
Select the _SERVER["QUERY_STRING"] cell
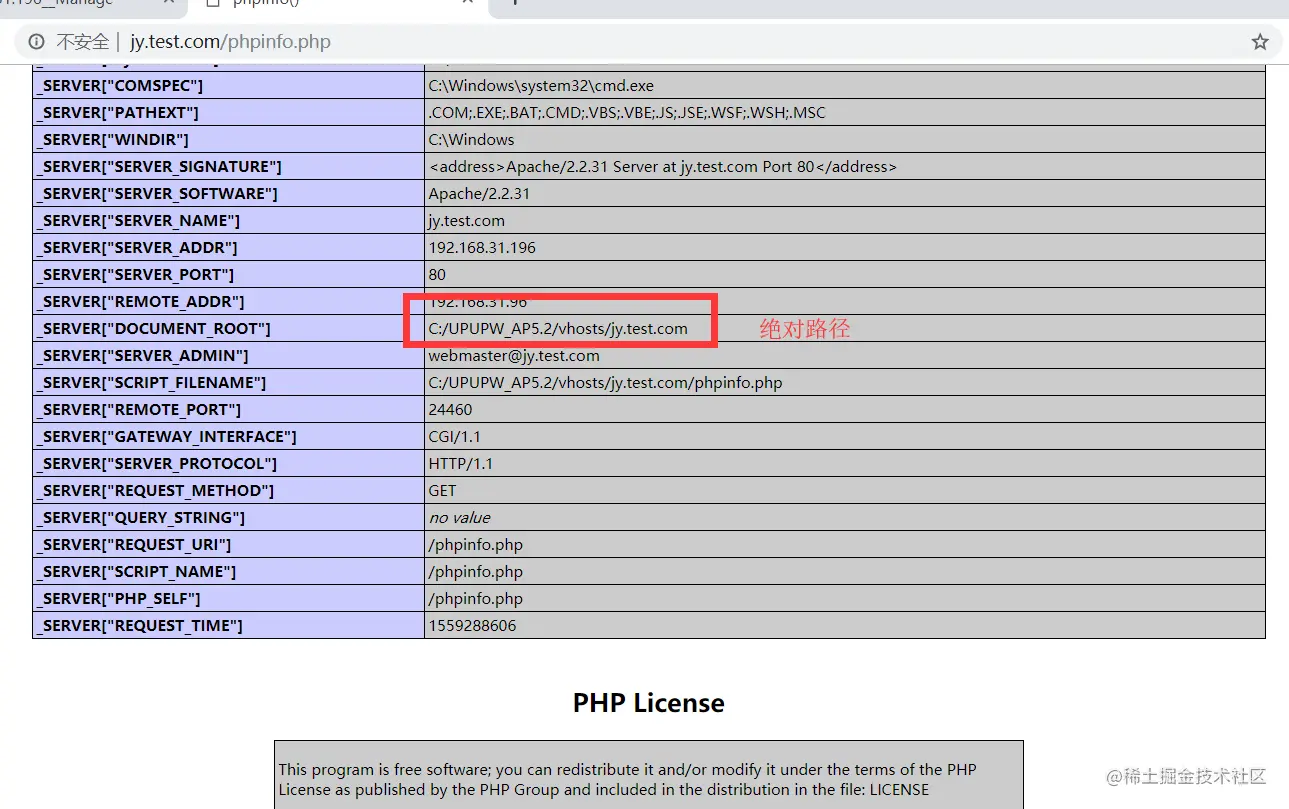pyautogui.click(x=229, y=518)
